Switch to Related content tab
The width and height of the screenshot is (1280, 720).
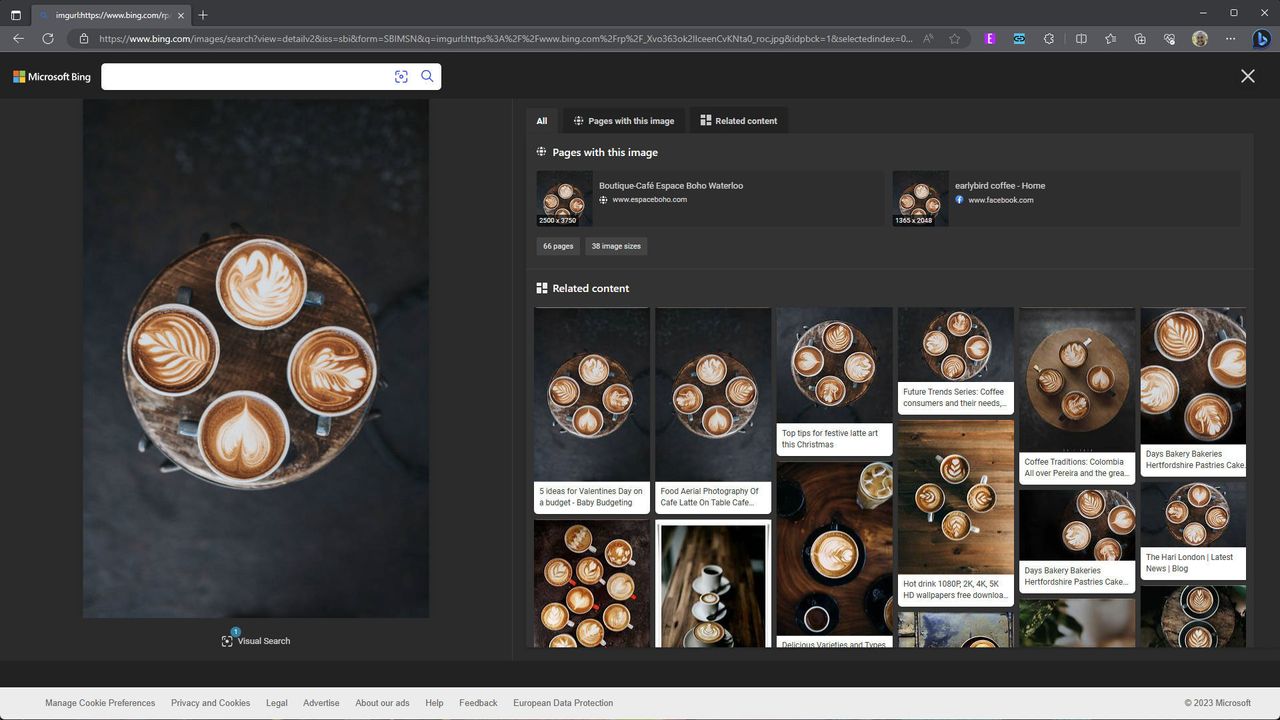738,121
